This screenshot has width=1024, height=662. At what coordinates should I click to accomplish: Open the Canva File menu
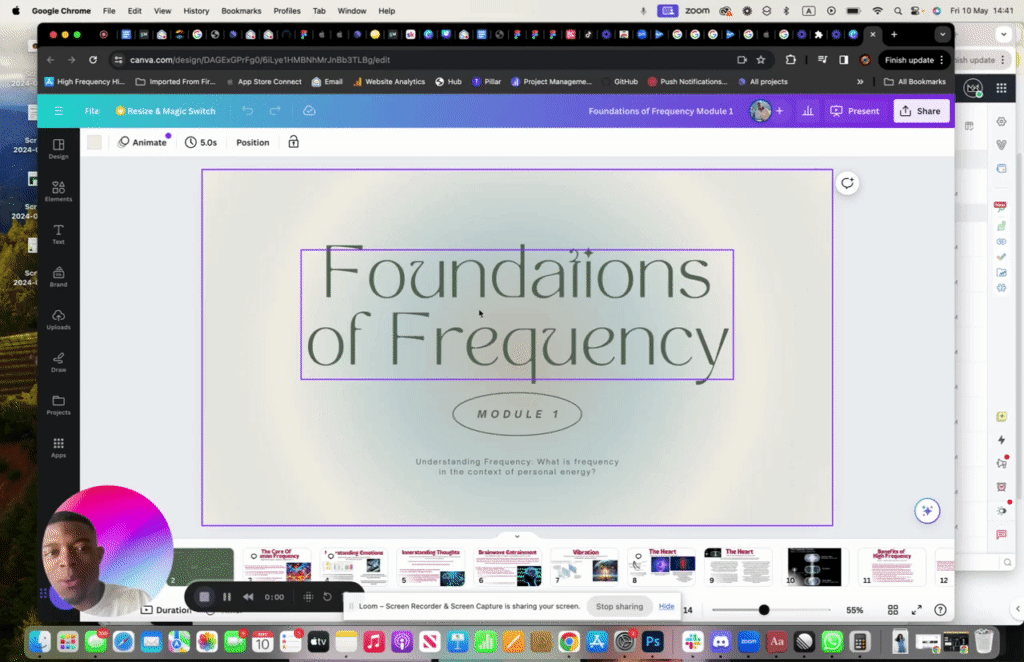click(x=93, y=111)
